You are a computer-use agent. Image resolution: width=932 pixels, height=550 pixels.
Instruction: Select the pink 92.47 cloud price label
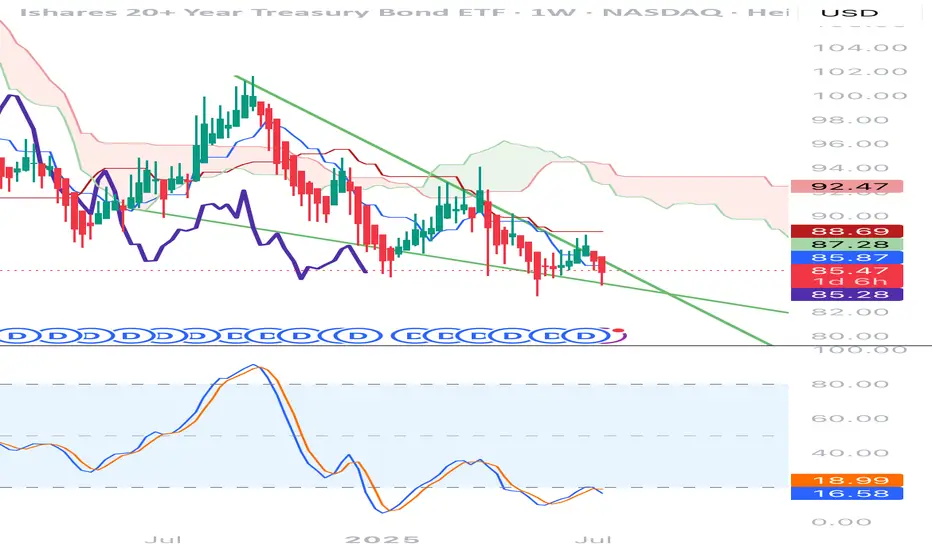tap(847, 186)
